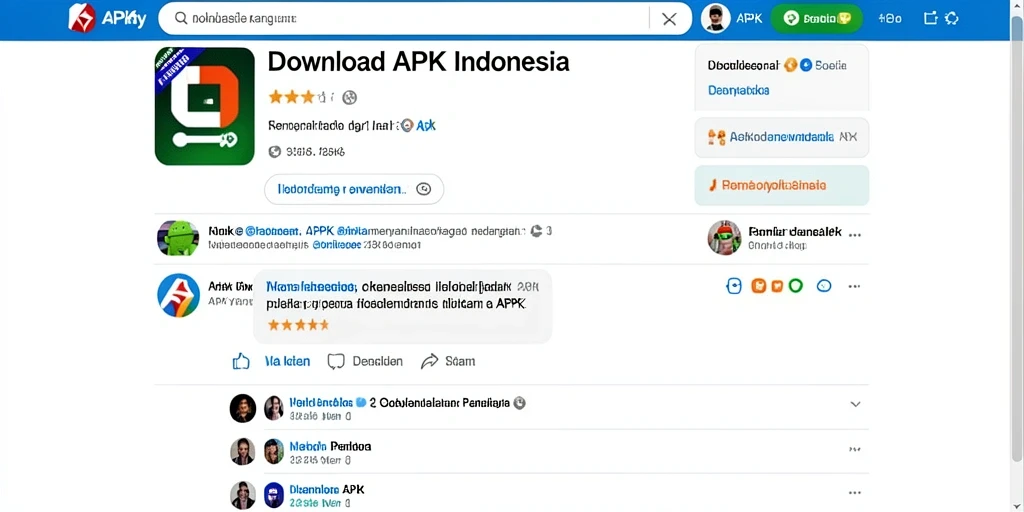The height and width of the screenshot is (512, 1024).
Task: Open three-dot menu on Dbannlore APK row
Action: point(855,493)
